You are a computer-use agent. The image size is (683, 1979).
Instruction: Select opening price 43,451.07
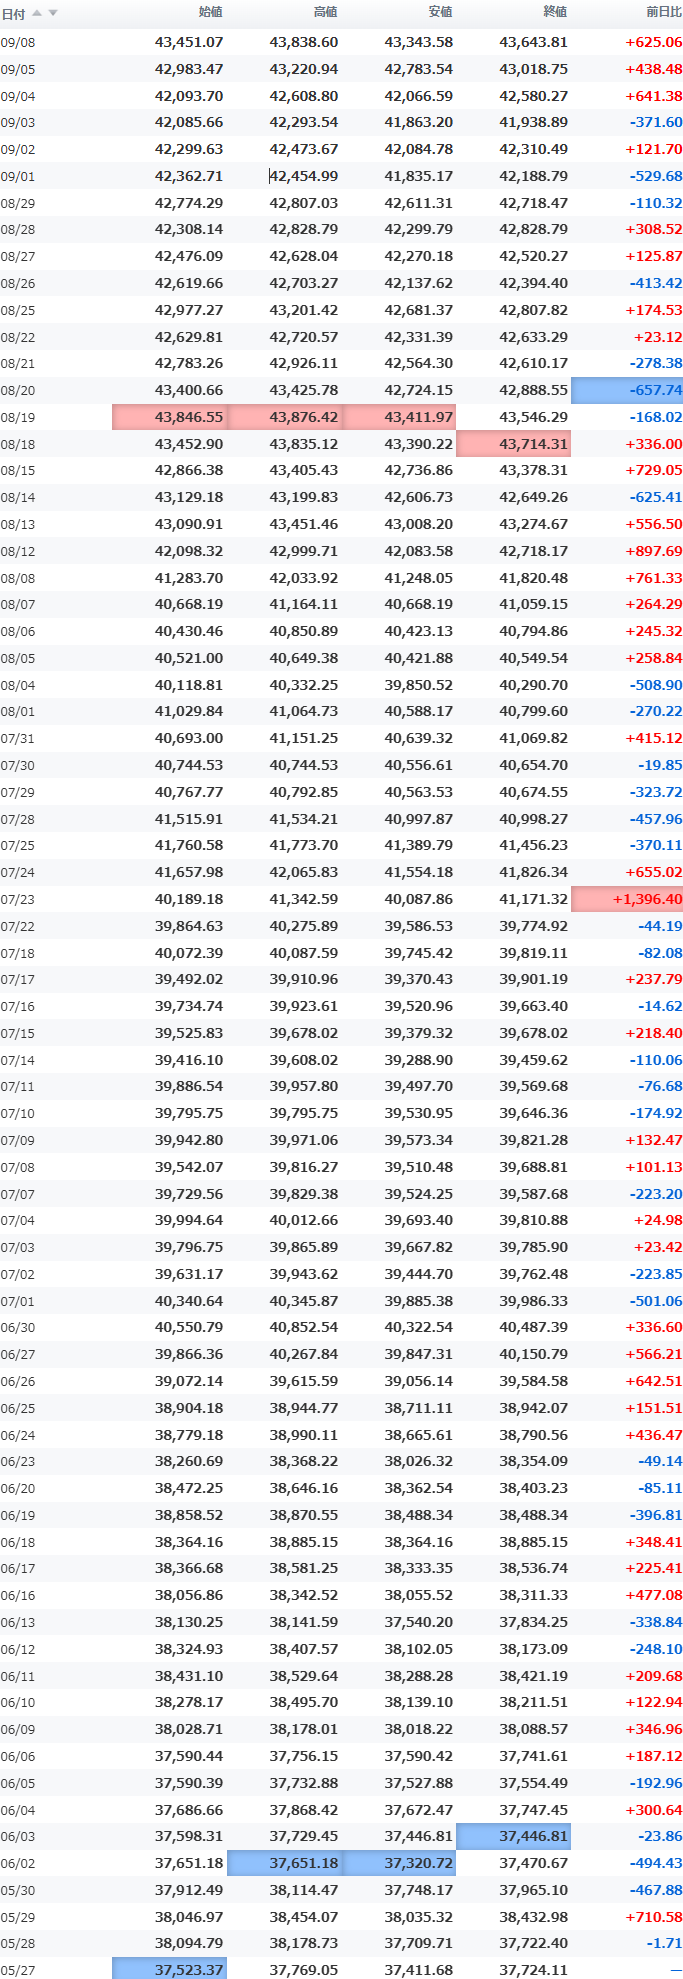pyautogui.click(x=189, y=43)
